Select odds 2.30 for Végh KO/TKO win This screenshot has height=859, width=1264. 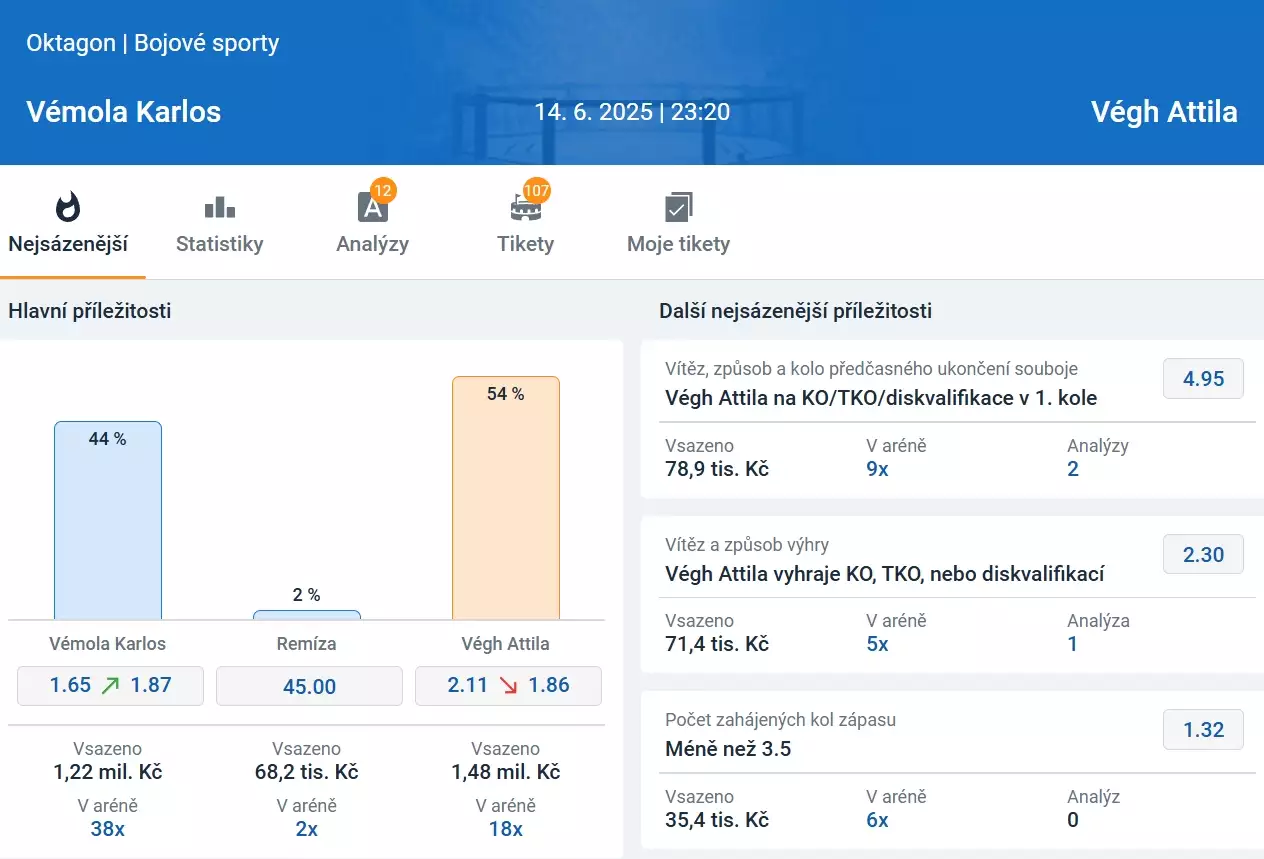coord(1203,554)
